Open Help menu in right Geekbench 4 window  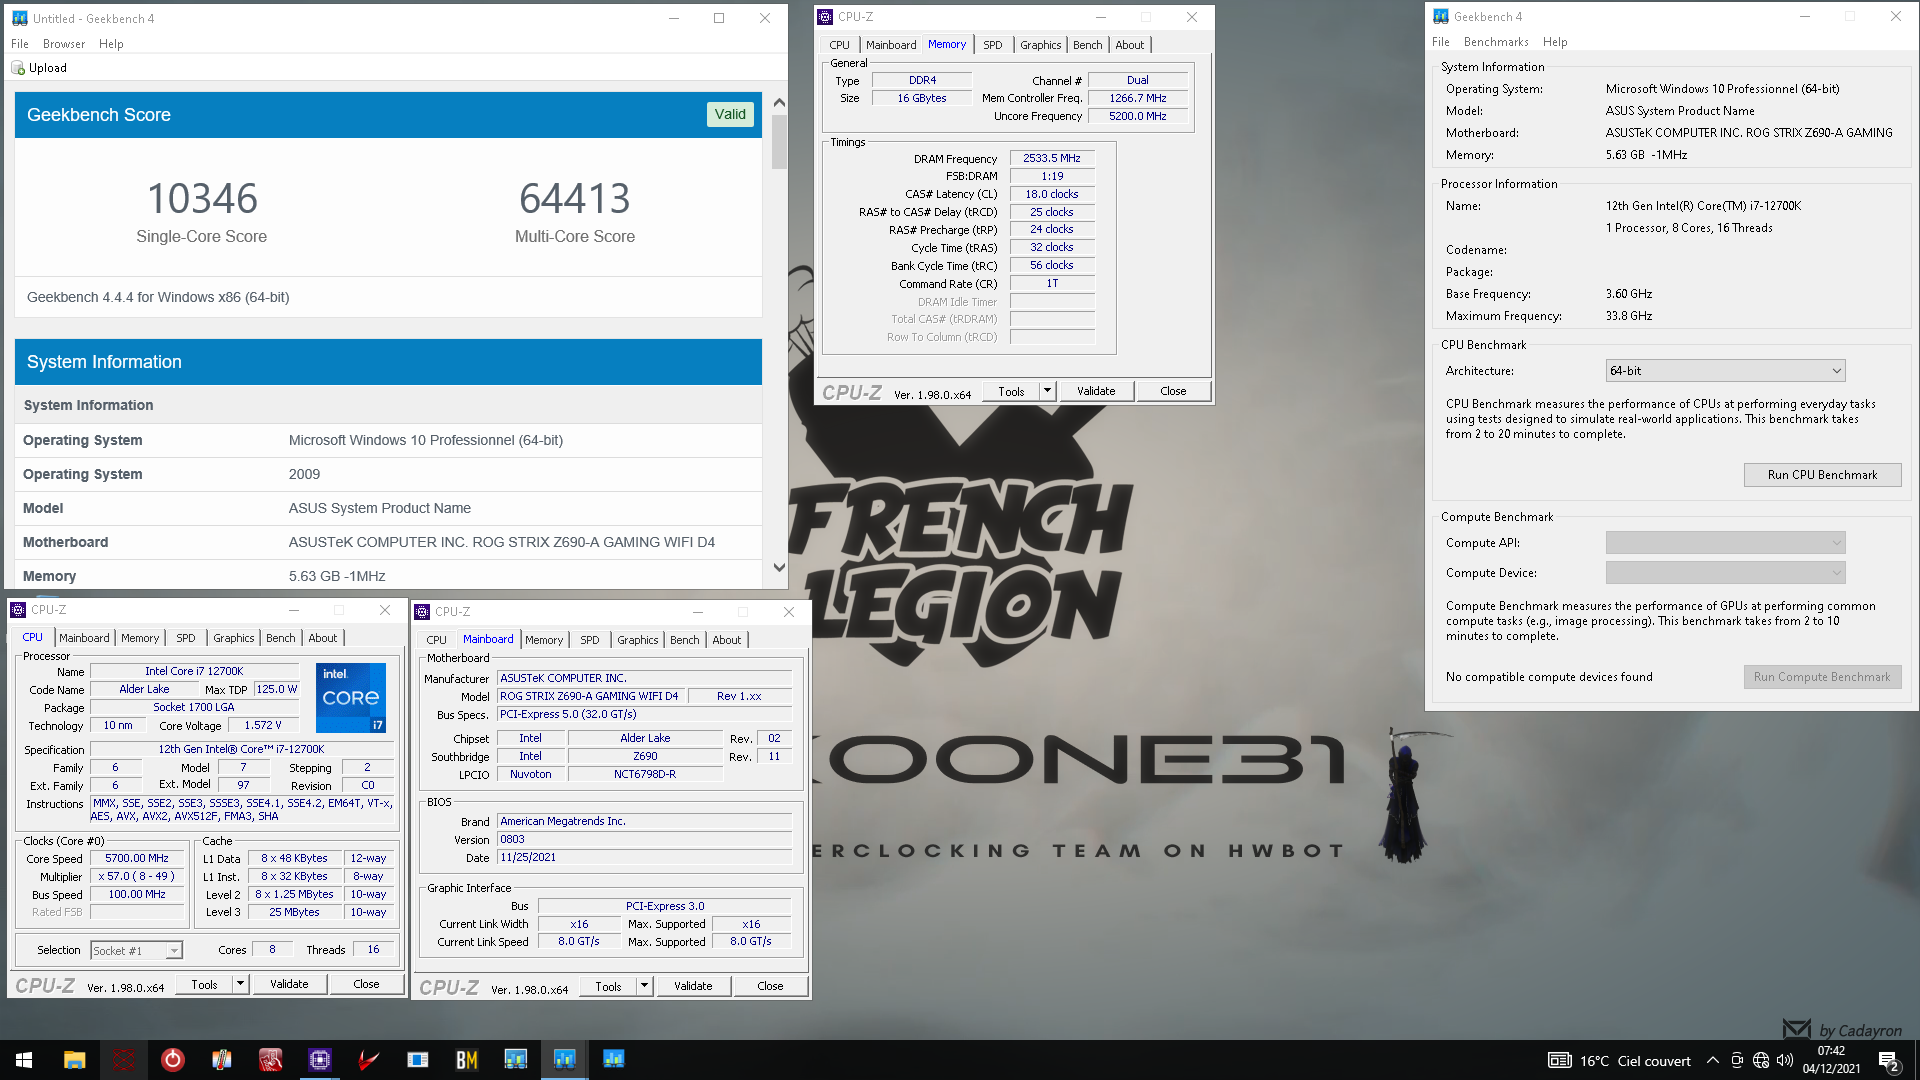pyautogui.click(x=1555, y=42)
